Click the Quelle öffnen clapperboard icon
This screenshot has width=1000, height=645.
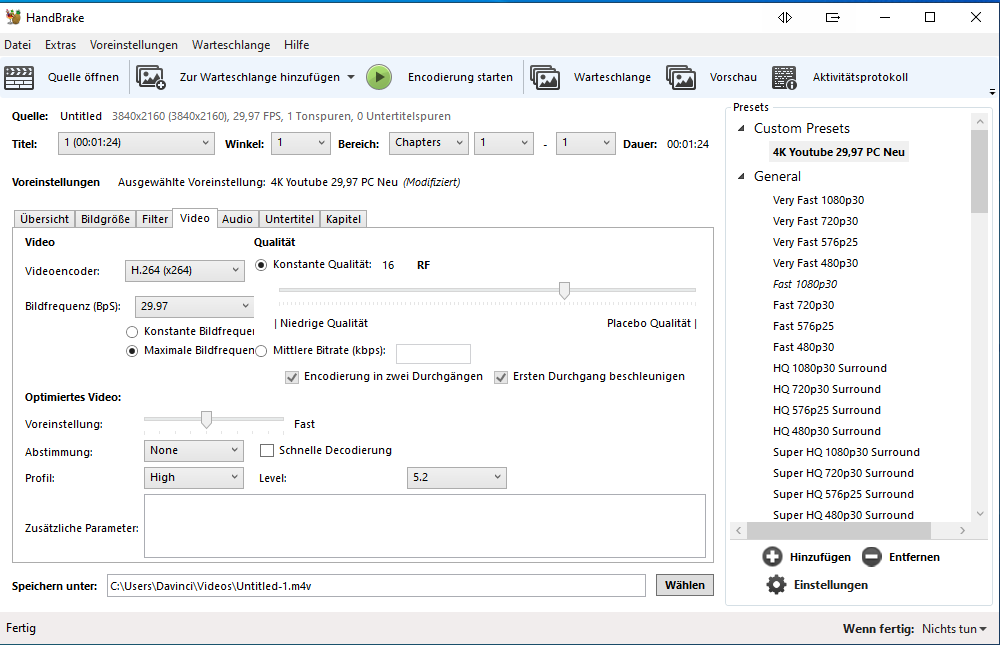click(19, 77)
